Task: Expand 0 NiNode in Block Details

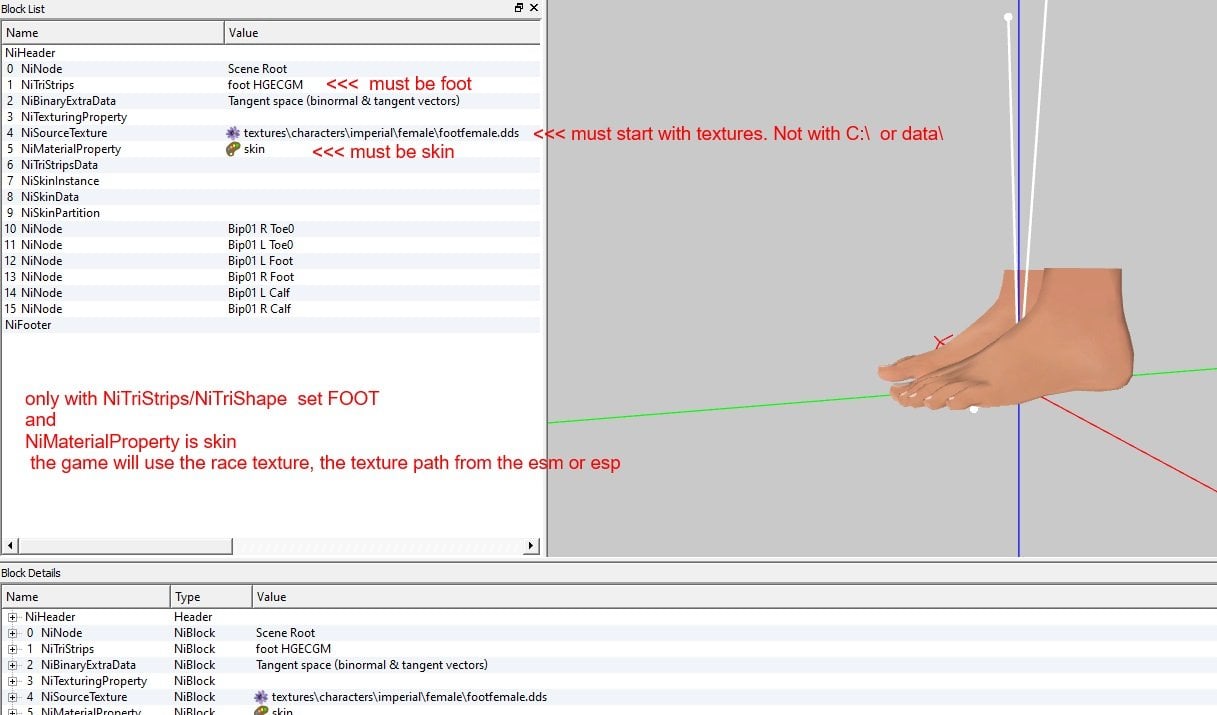Action: coord(13,633)
